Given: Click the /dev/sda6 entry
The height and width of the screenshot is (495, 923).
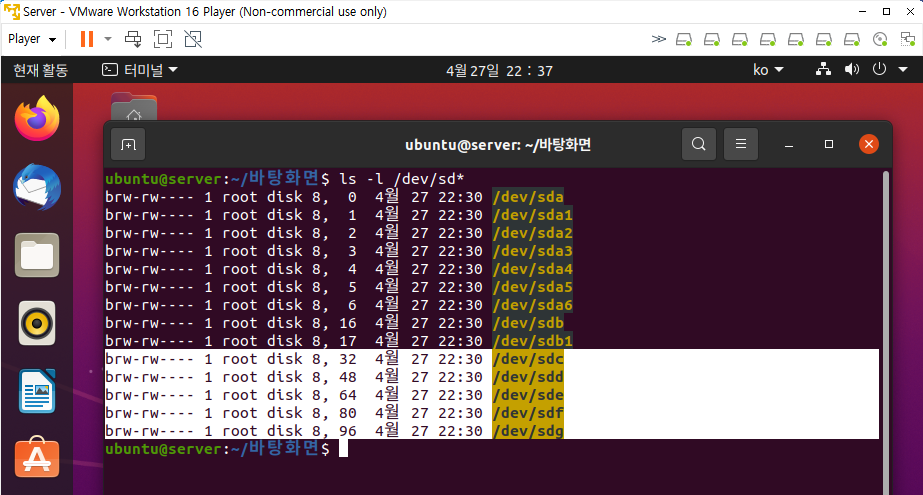Looking at the screenshot, I should (533, 305).
